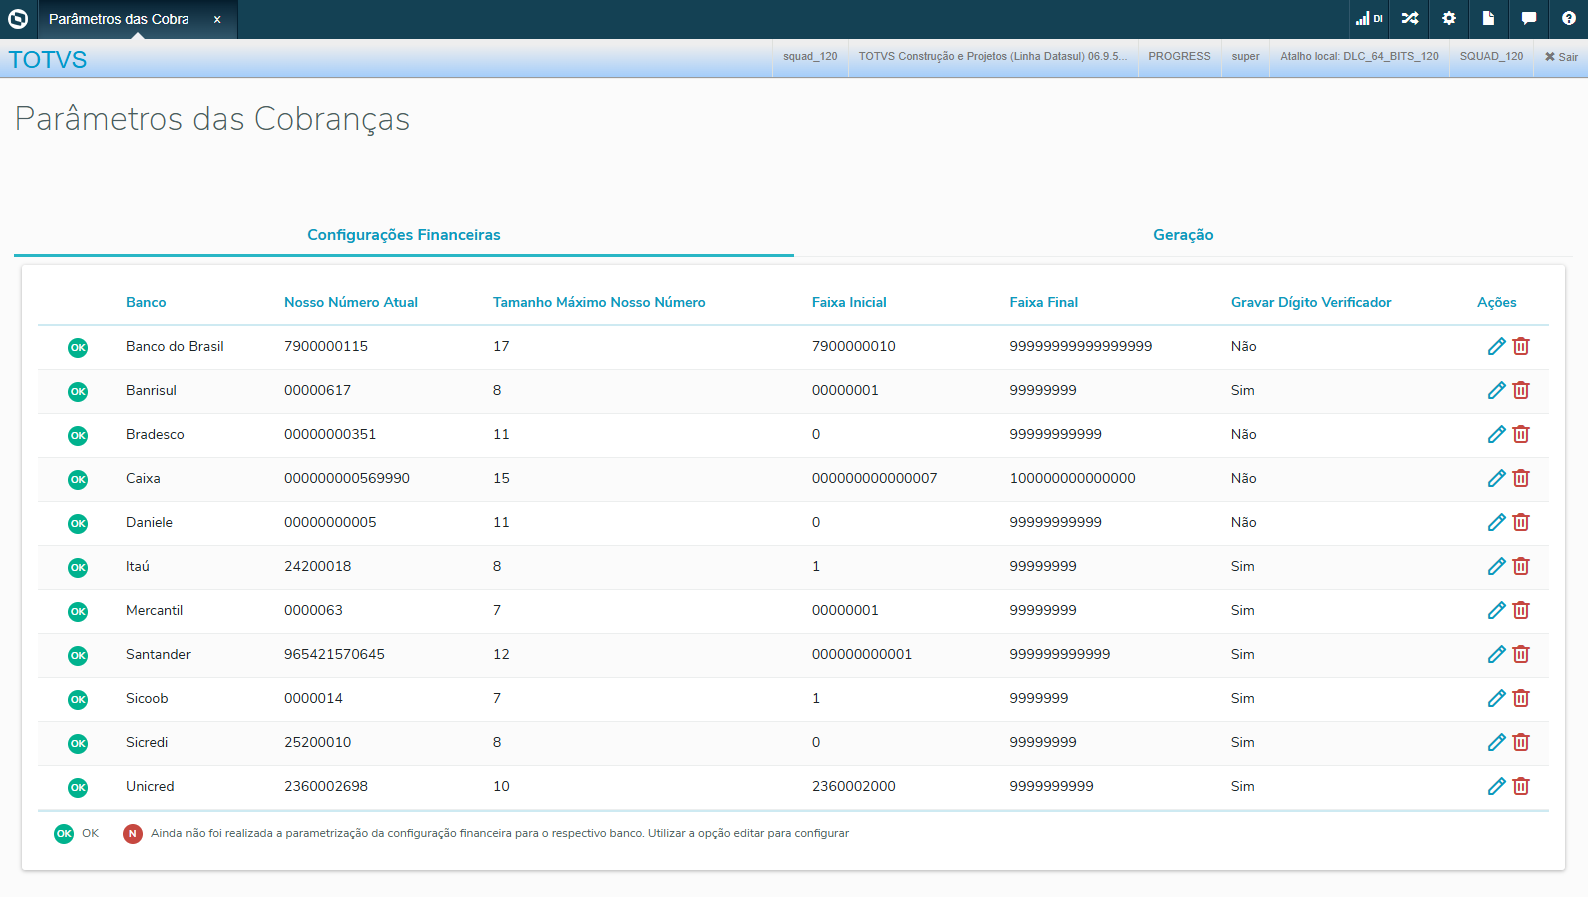Edit the Itaú configuration
The width and height of the screenshot is (1588, 897).
1496,566
